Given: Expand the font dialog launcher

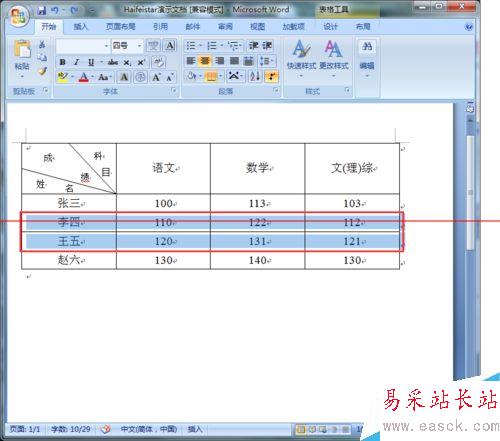Looking at the screenshot, I should coord(173,90).
